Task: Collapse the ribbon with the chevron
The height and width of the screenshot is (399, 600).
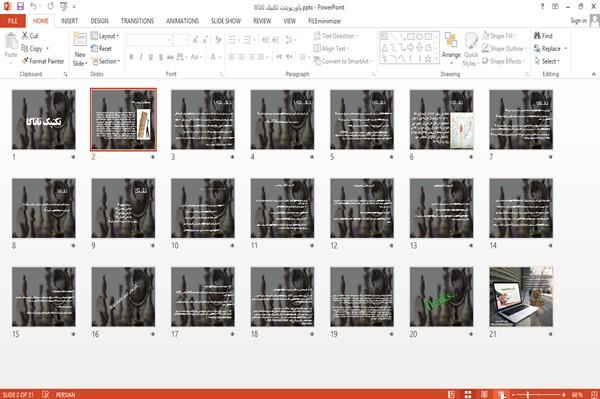Action: [x=594, y=74]
